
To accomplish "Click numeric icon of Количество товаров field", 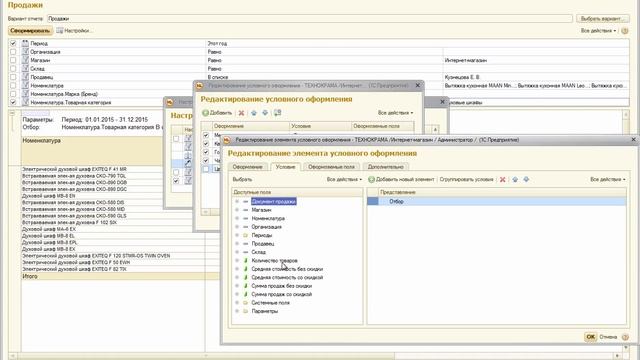I will point(246,260).
